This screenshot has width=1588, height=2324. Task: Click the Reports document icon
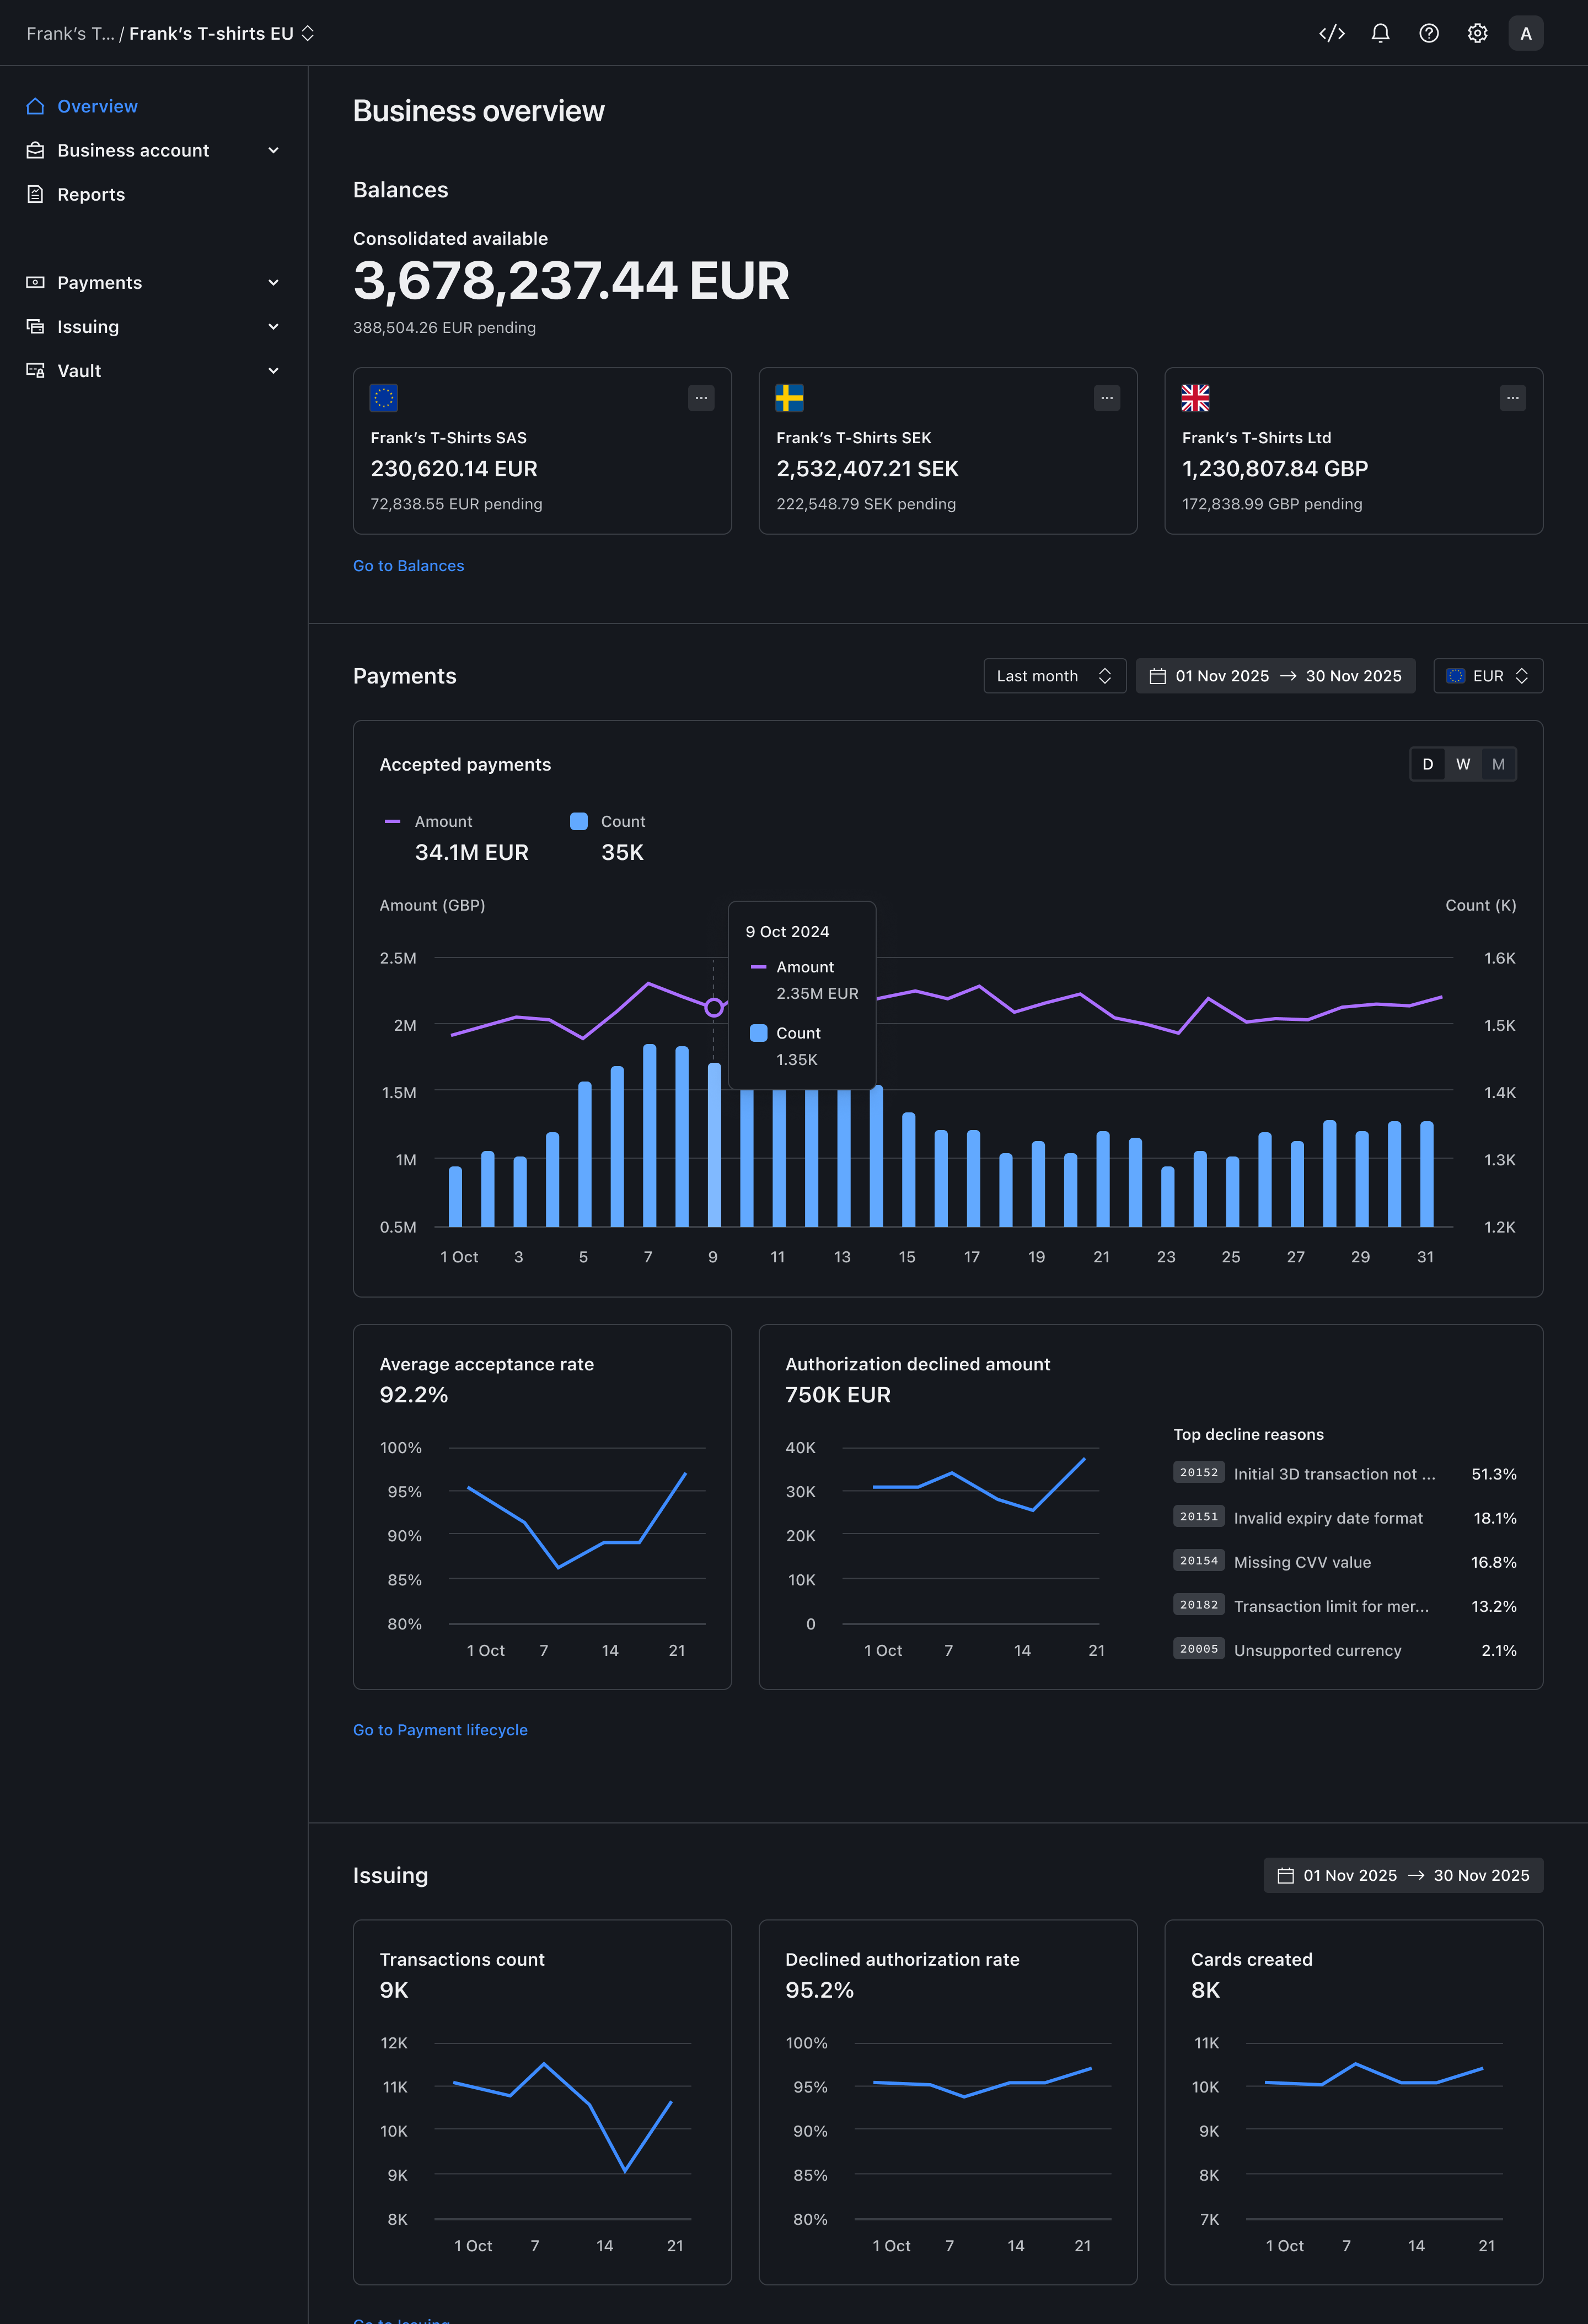tap(35, 194)
